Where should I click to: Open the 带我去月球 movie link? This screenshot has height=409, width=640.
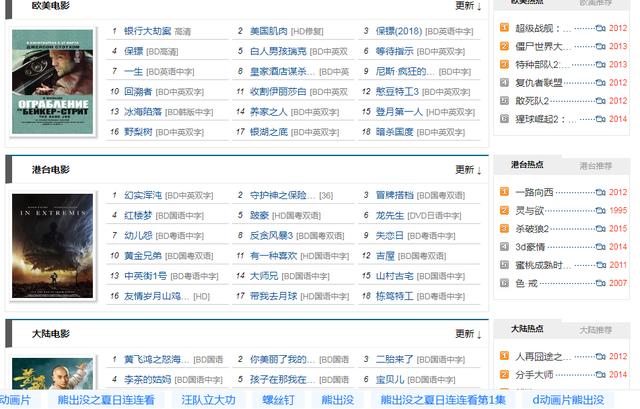click(x=273, y=296)
